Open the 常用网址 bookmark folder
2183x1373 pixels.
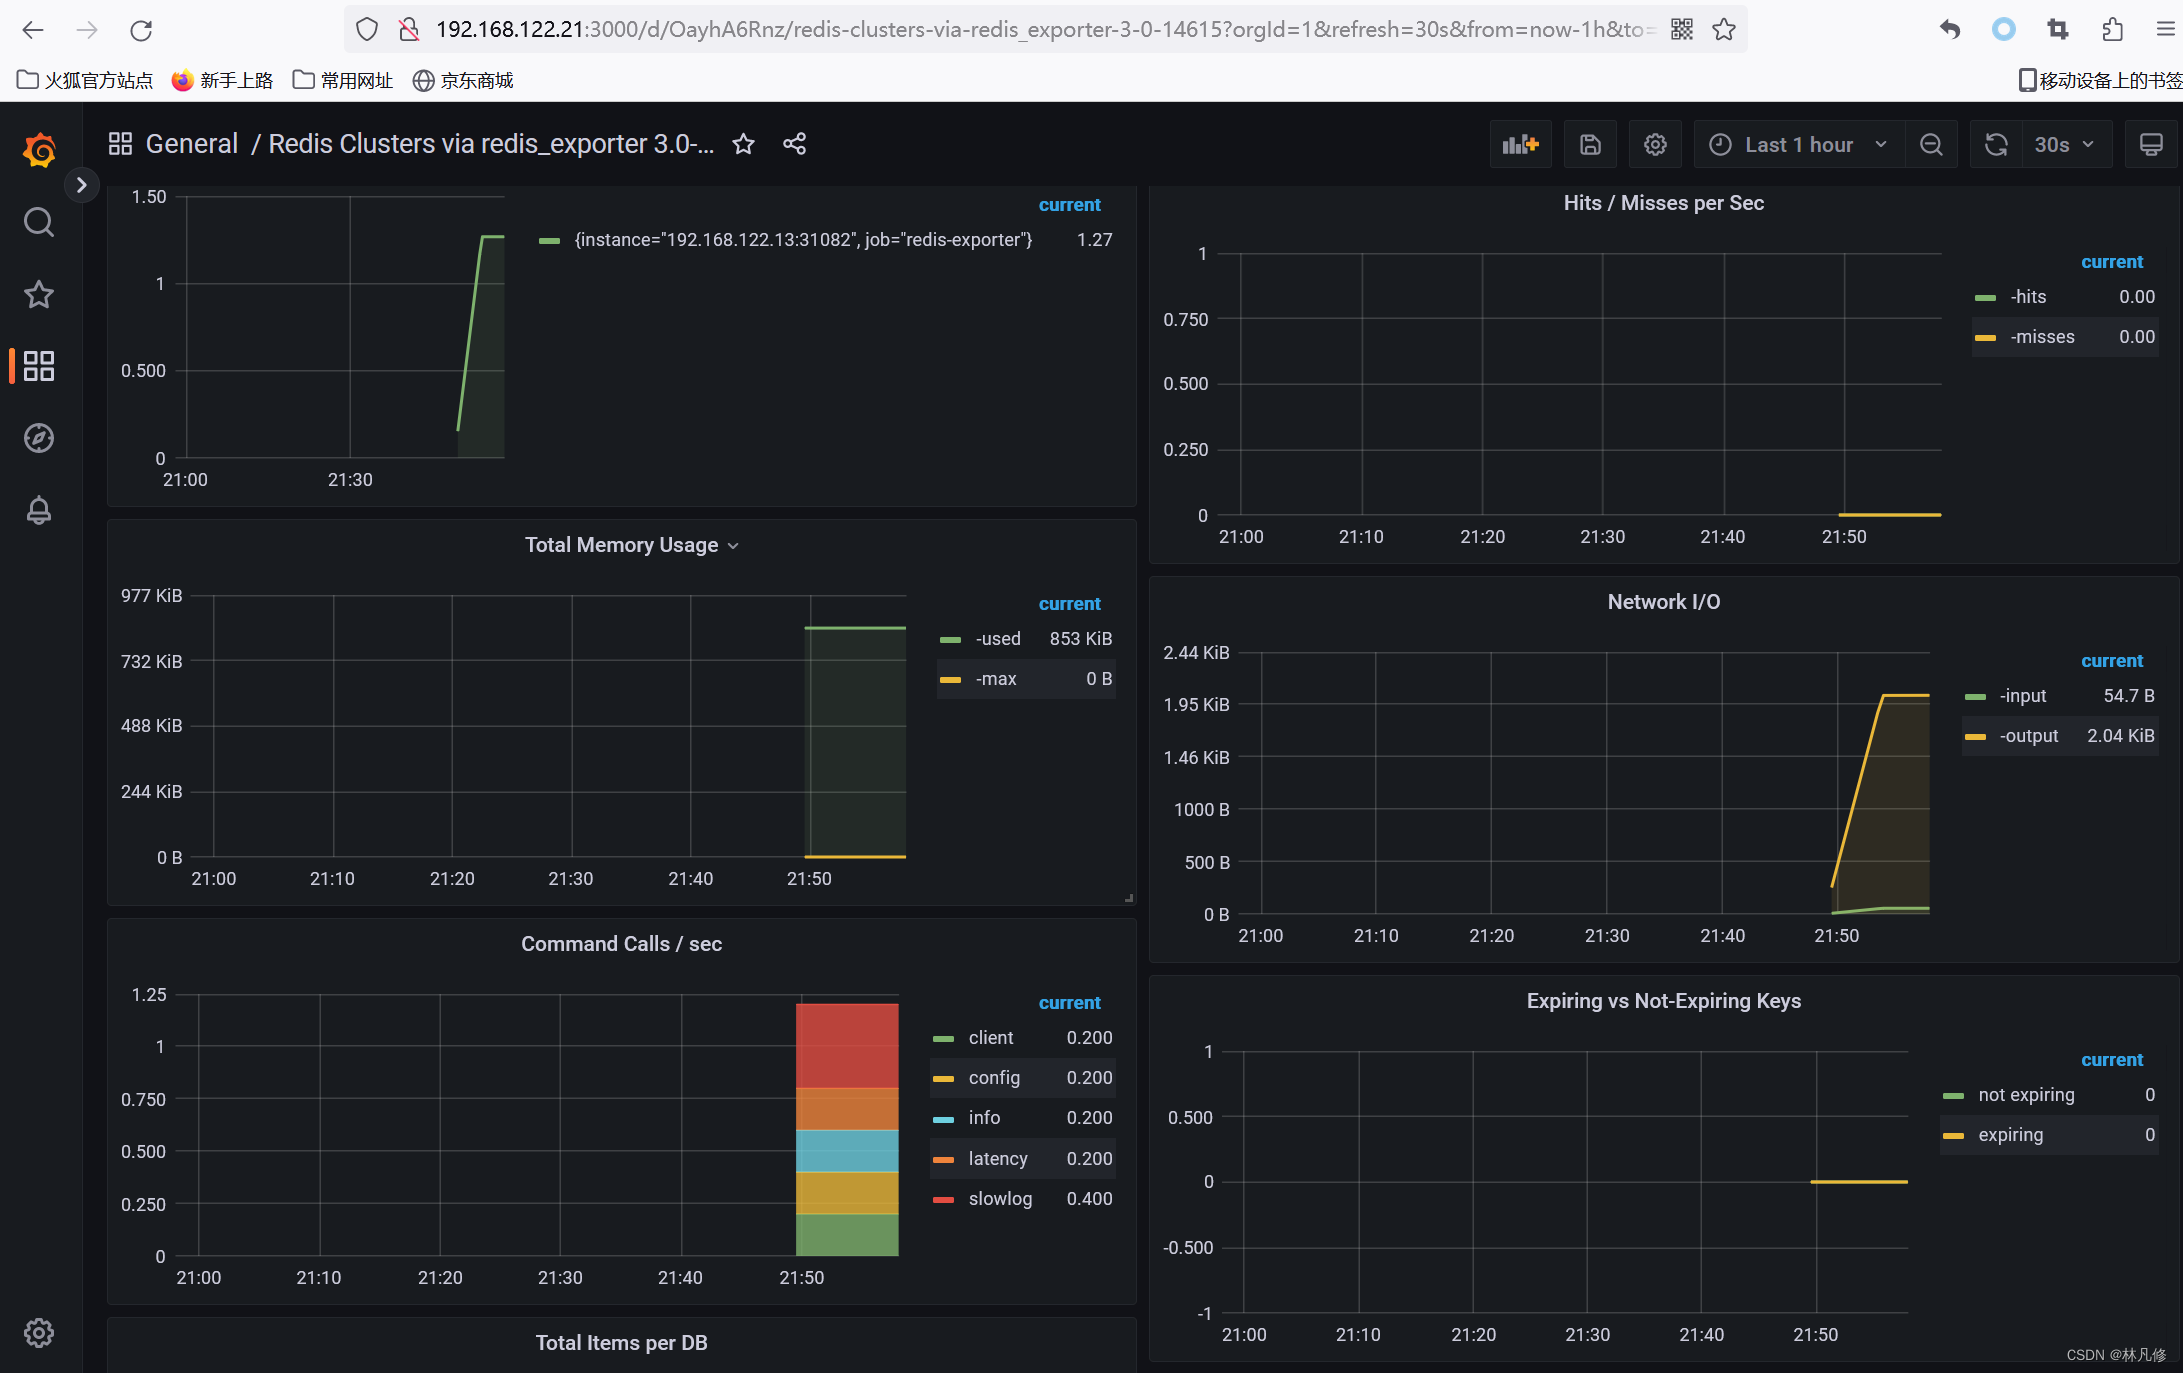point(343,80)
